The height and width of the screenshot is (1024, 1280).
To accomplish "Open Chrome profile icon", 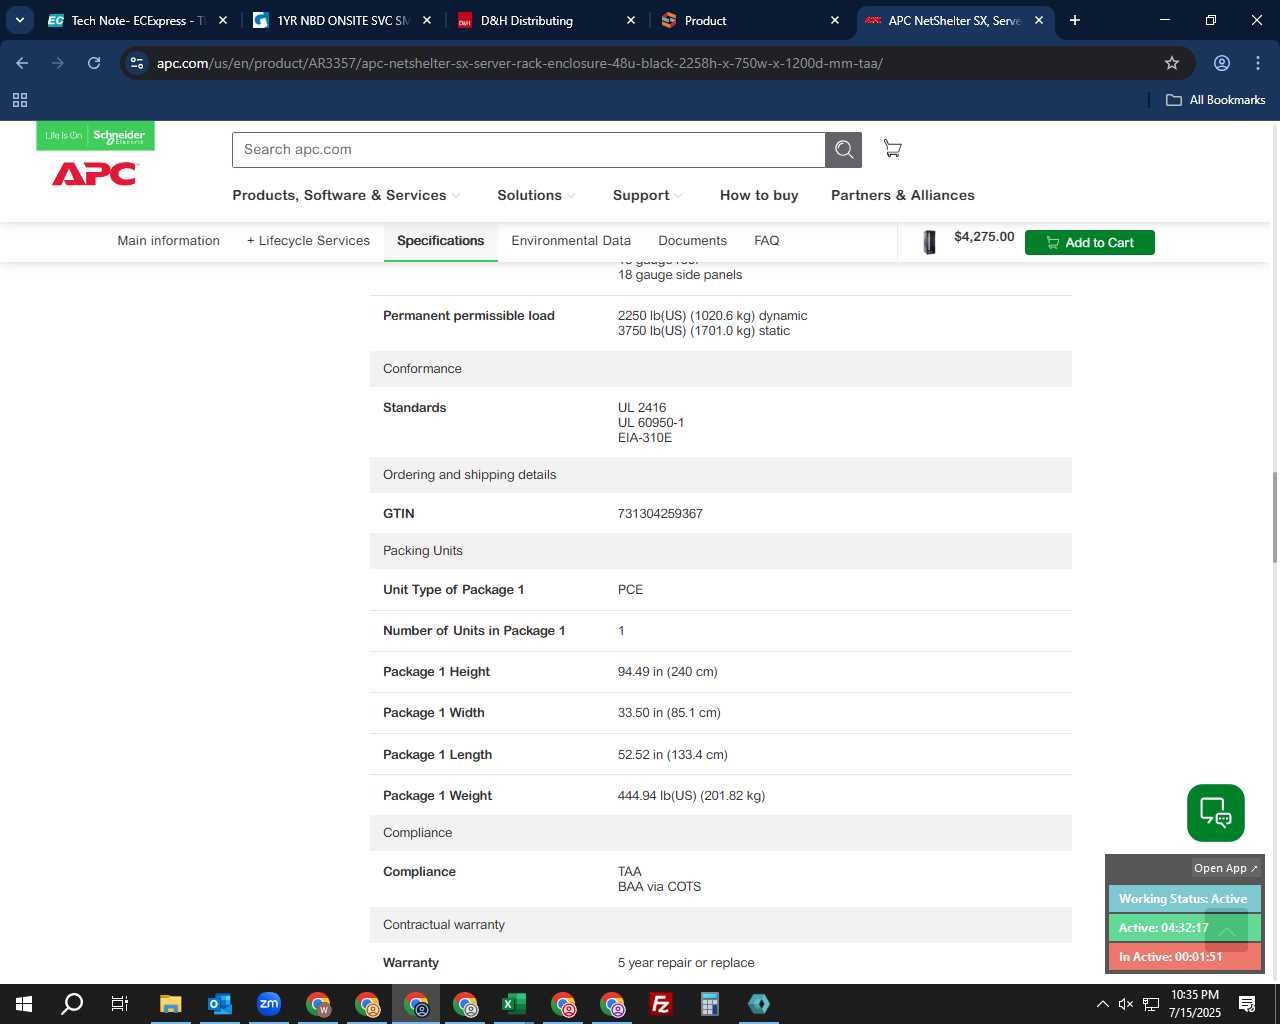I will pyautogui.click(x=1222, y=63).
